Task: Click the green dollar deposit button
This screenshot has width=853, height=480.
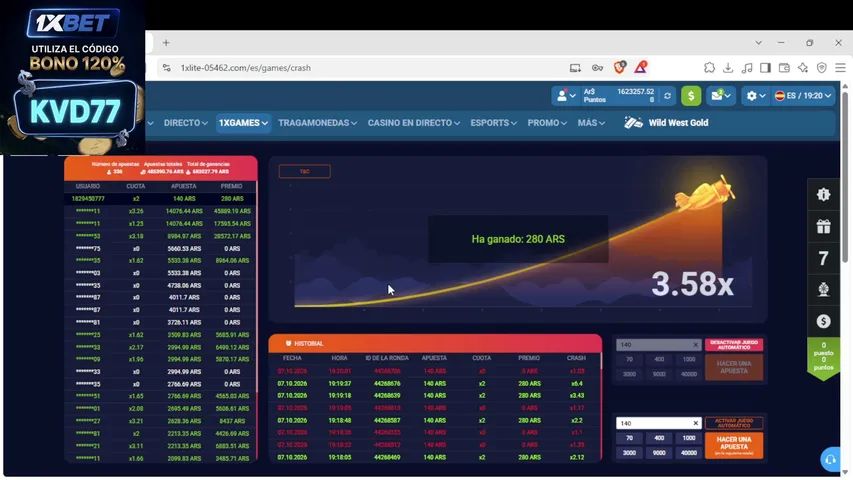Action: [x=691, y=96]
